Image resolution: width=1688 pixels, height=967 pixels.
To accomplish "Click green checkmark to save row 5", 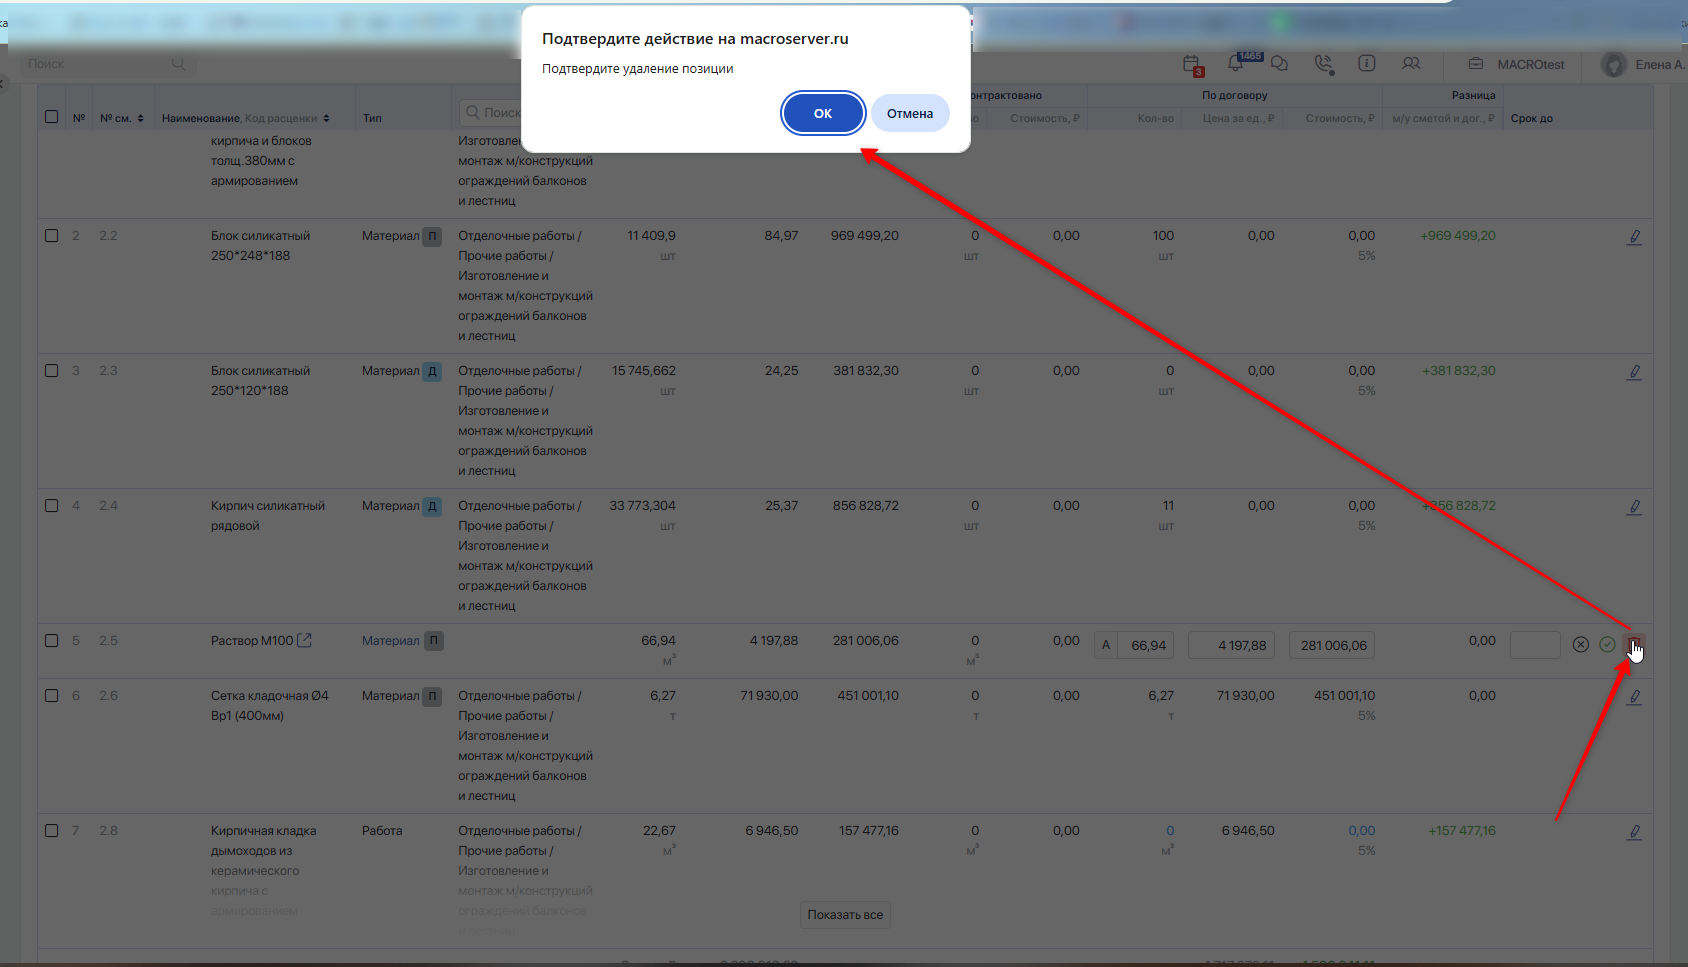I will click(1607, 645).
